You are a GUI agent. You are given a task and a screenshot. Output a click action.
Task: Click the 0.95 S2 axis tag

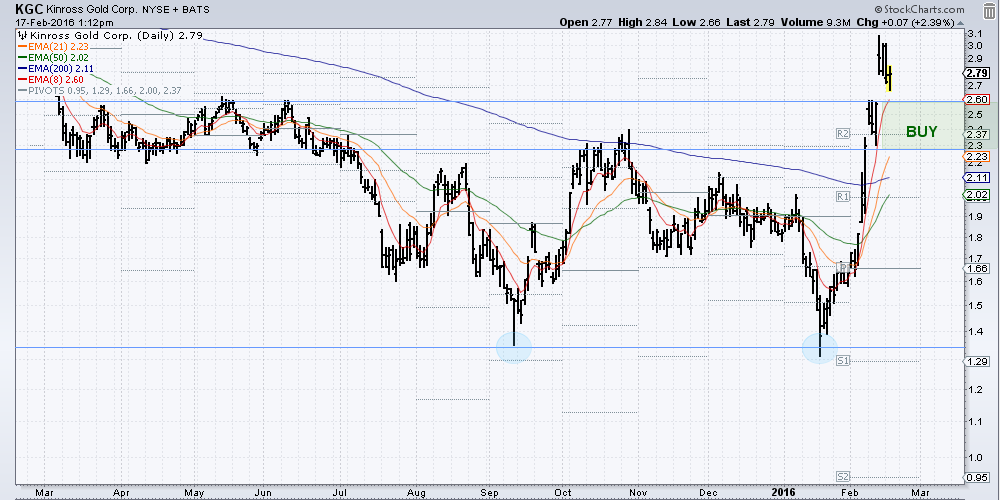click(977, 477)
